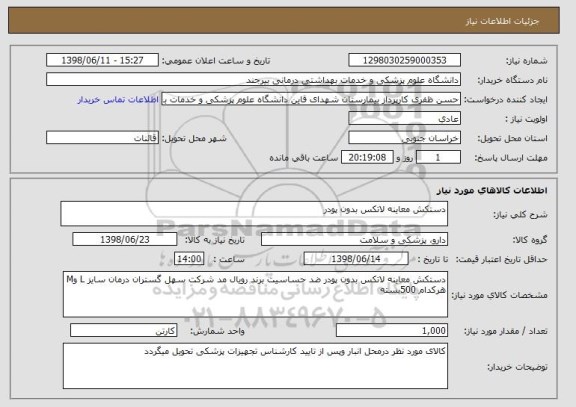Viewport: 576px width, 407px height.
Task: Click the label مشخصات کالای مورد نیاز
Action: [499, 295]
